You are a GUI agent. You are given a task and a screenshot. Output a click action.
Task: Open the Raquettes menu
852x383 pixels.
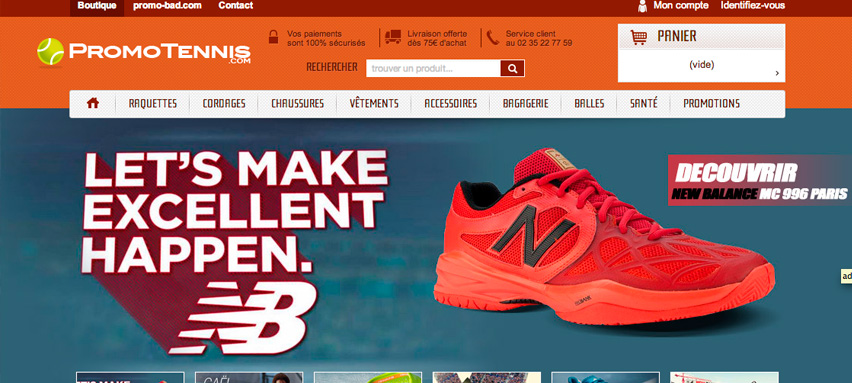click(x=153, y=103)
